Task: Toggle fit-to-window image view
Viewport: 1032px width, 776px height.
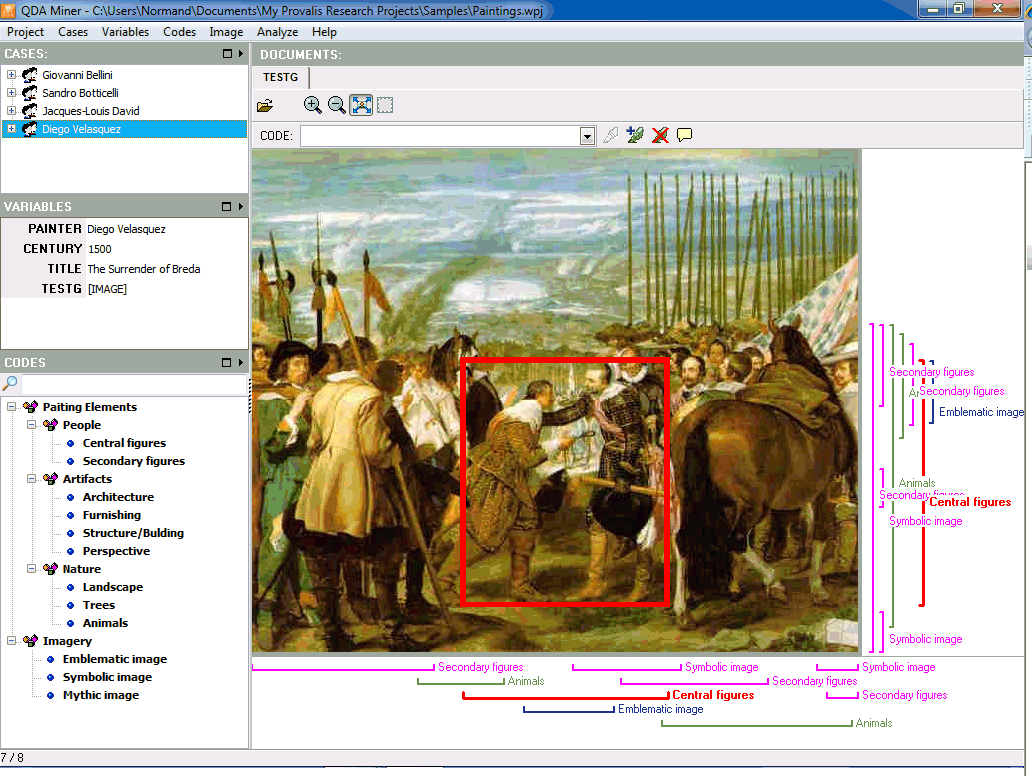Action: 361,105
